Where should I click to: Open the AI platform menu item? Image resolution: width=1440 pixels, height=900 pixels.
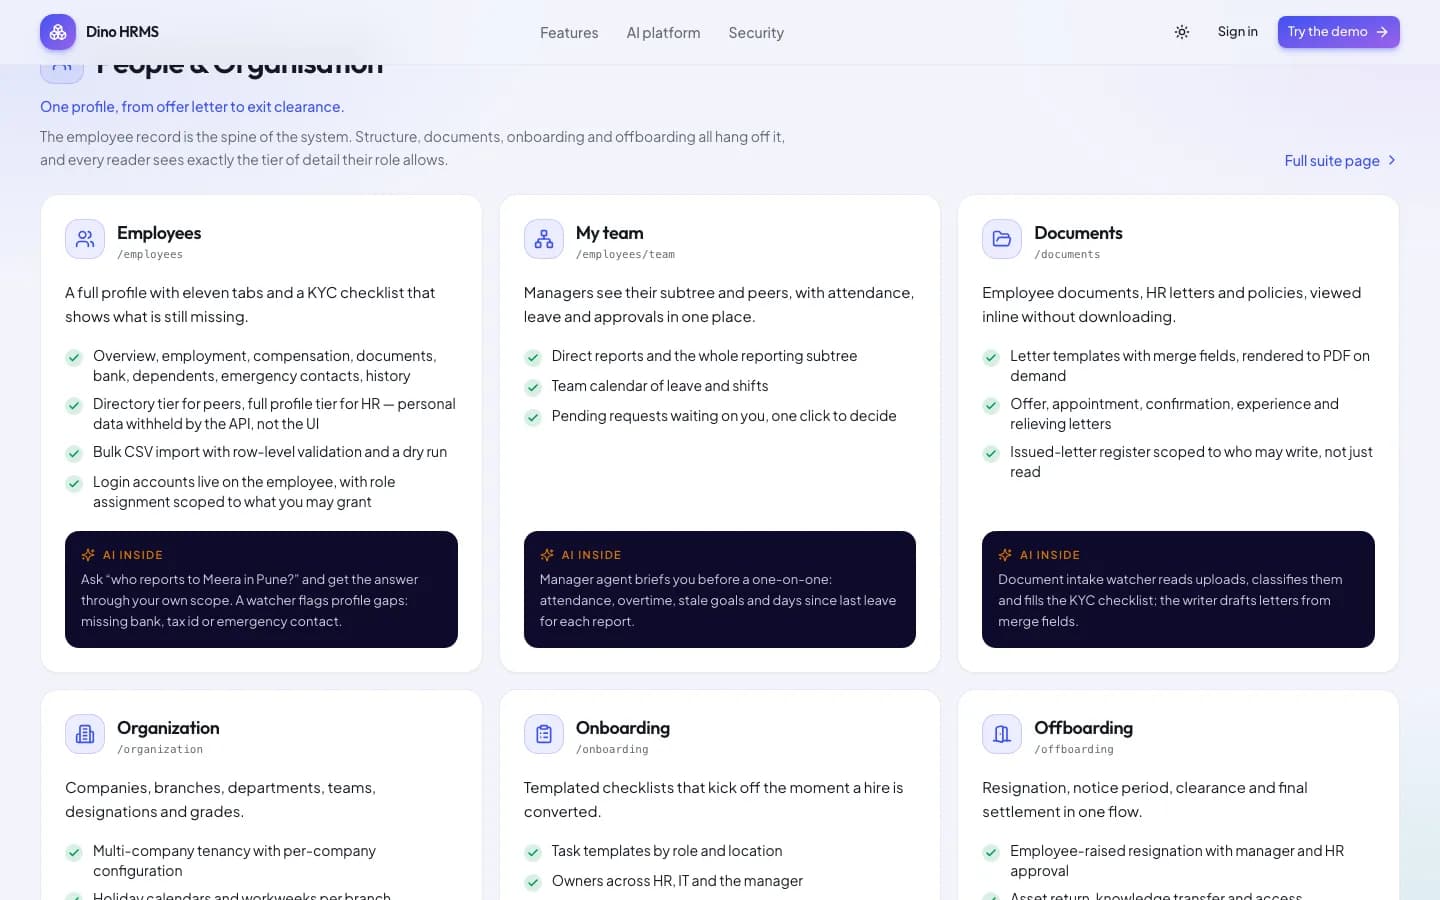[x=663, y=33]
